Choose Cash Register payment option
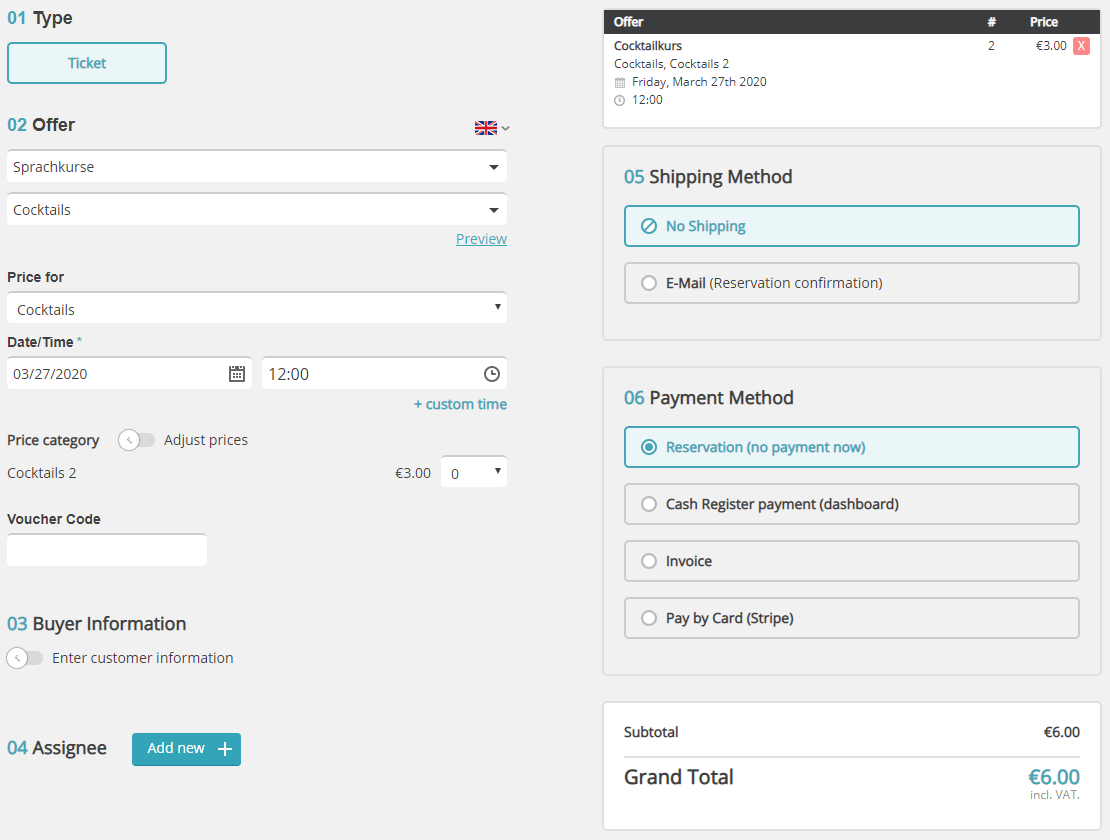 [851, 504]
